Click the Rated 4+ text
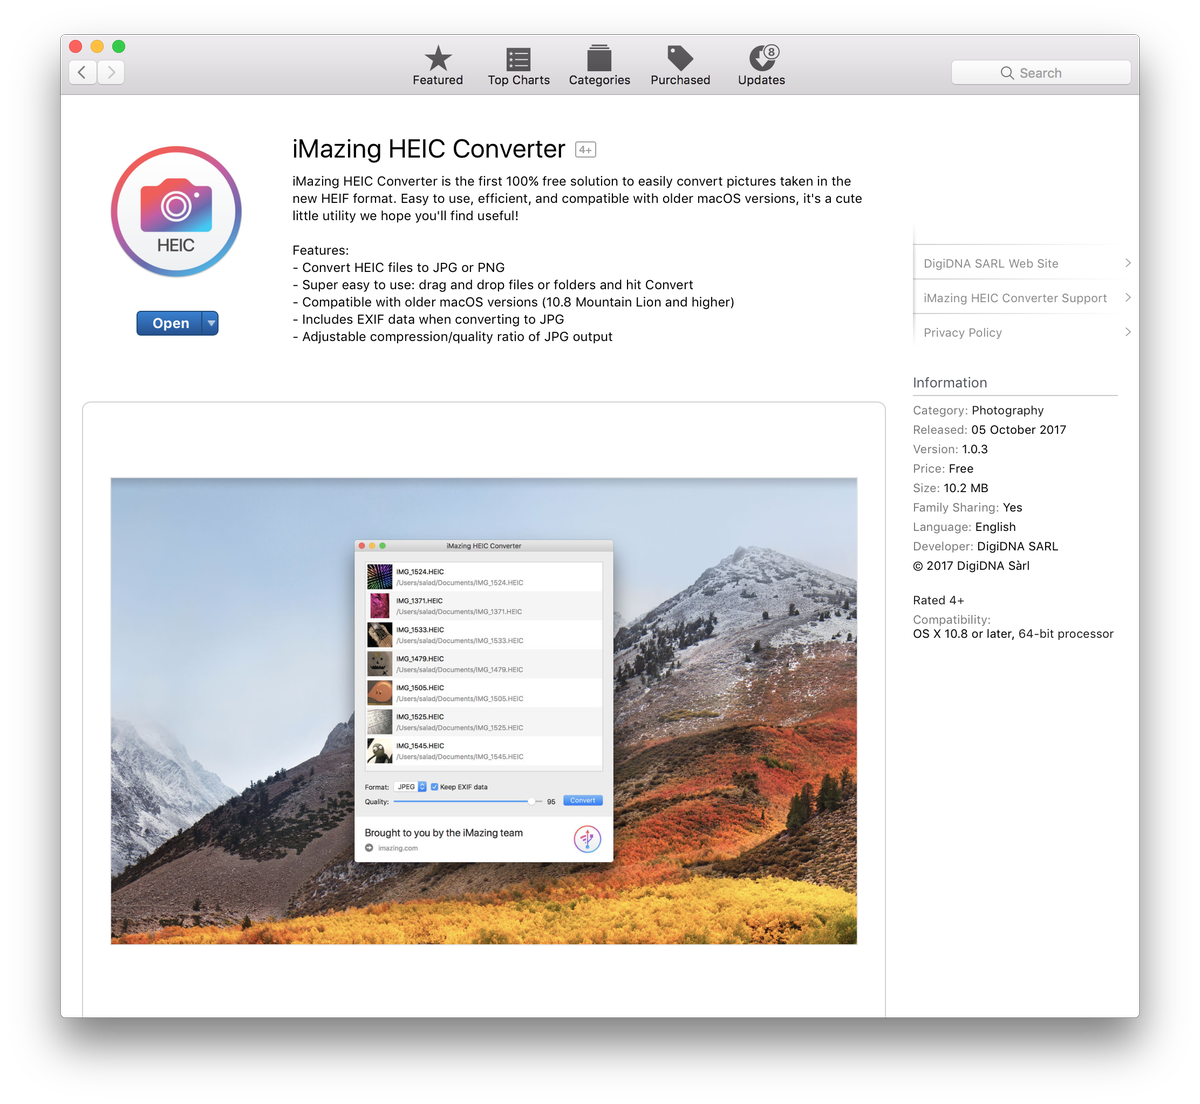1200x1104 pixels. pyautogui.click(x=939, y=601)
